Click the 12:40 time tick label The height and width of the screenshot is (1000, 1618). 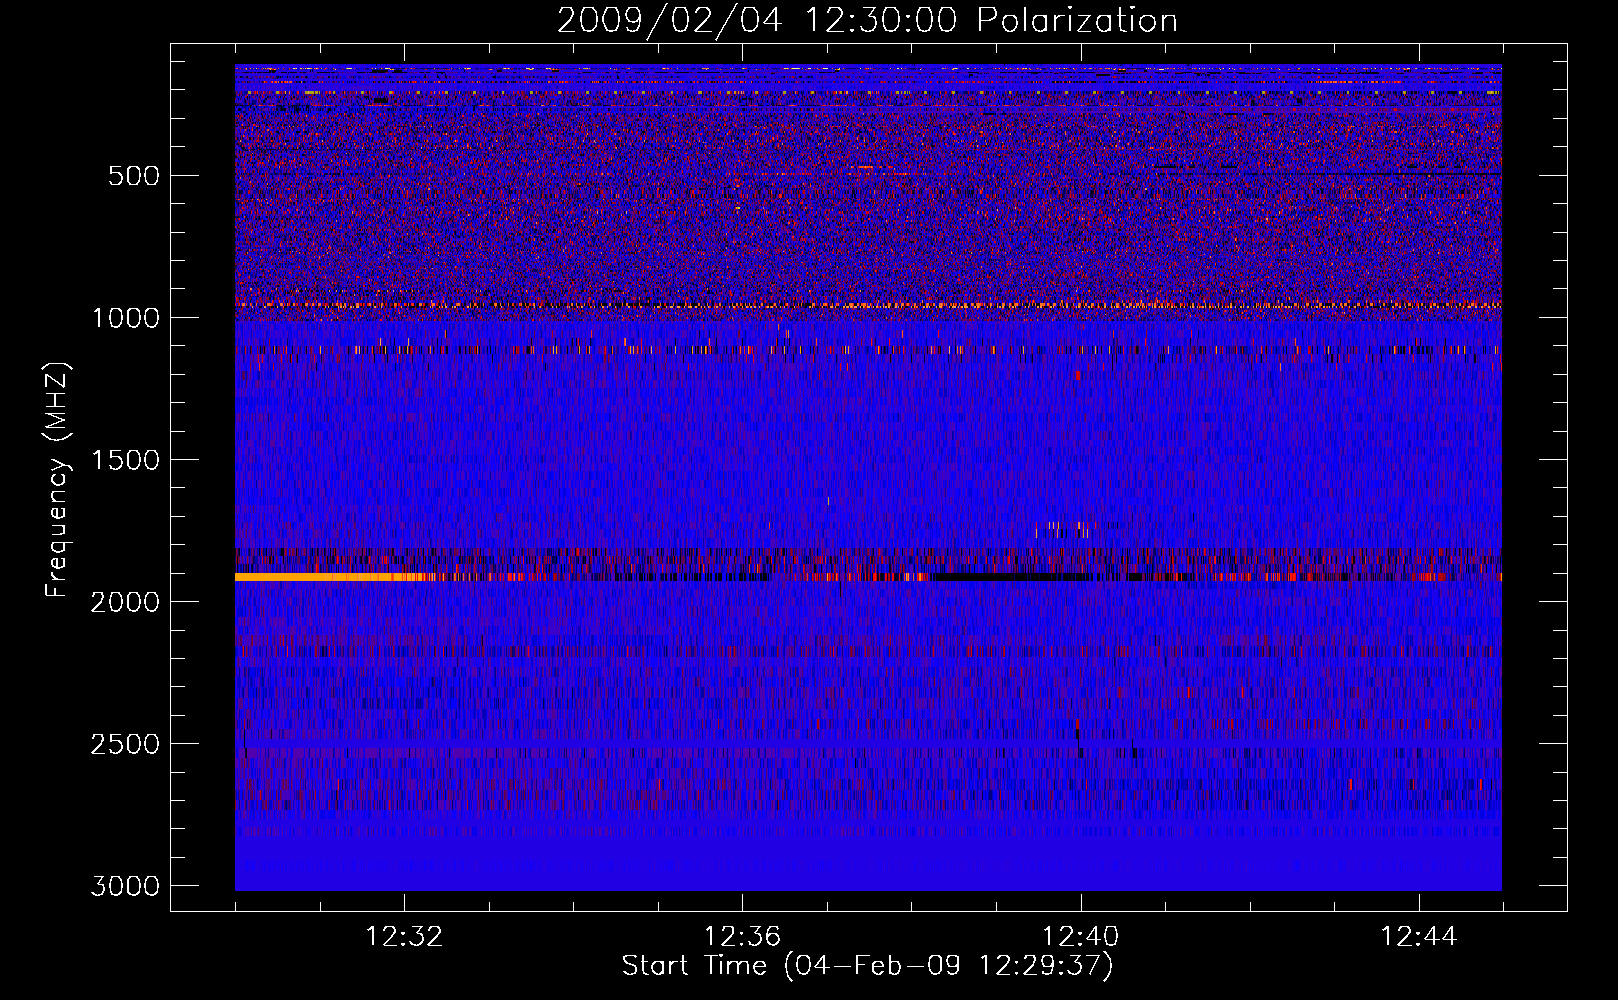pyautogui.click(x=1080, y=937)
